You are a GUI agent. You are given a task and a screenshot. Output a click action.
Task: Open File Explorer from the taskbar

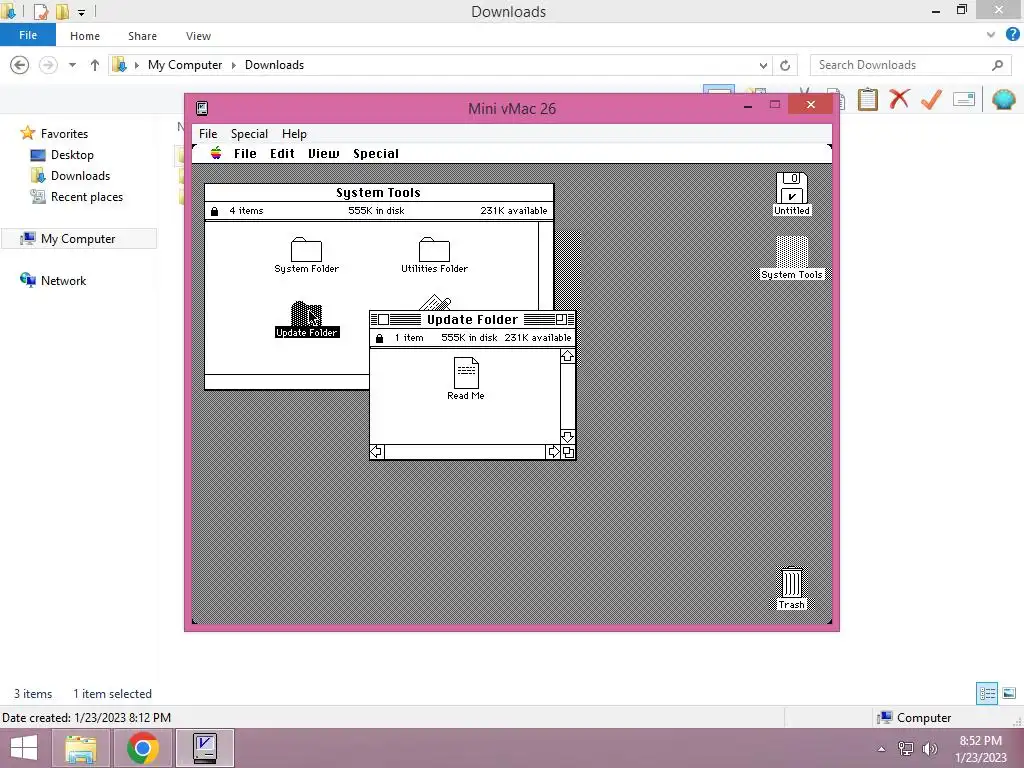[x=80, y=748]
